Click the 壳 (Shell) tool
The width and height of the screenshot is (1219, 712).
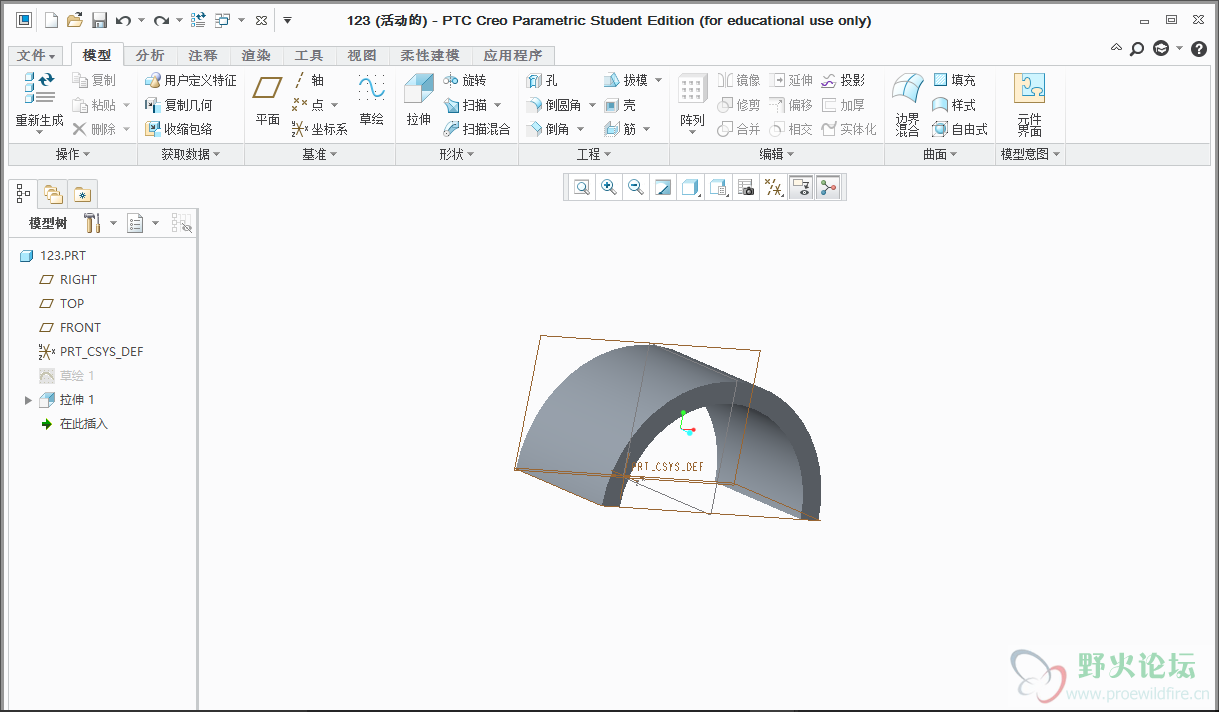pyautogui.click(x=619, y=105)
